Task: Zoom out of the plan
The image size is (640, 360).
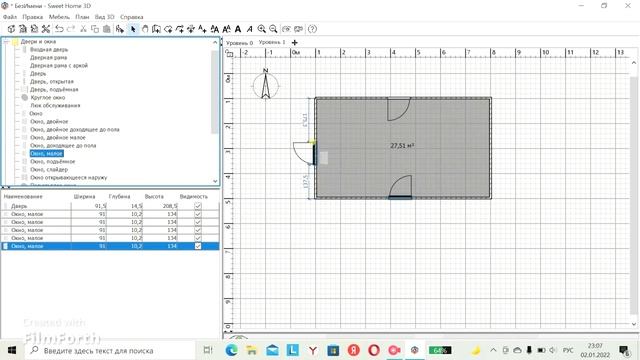Action: click(273, 29)
